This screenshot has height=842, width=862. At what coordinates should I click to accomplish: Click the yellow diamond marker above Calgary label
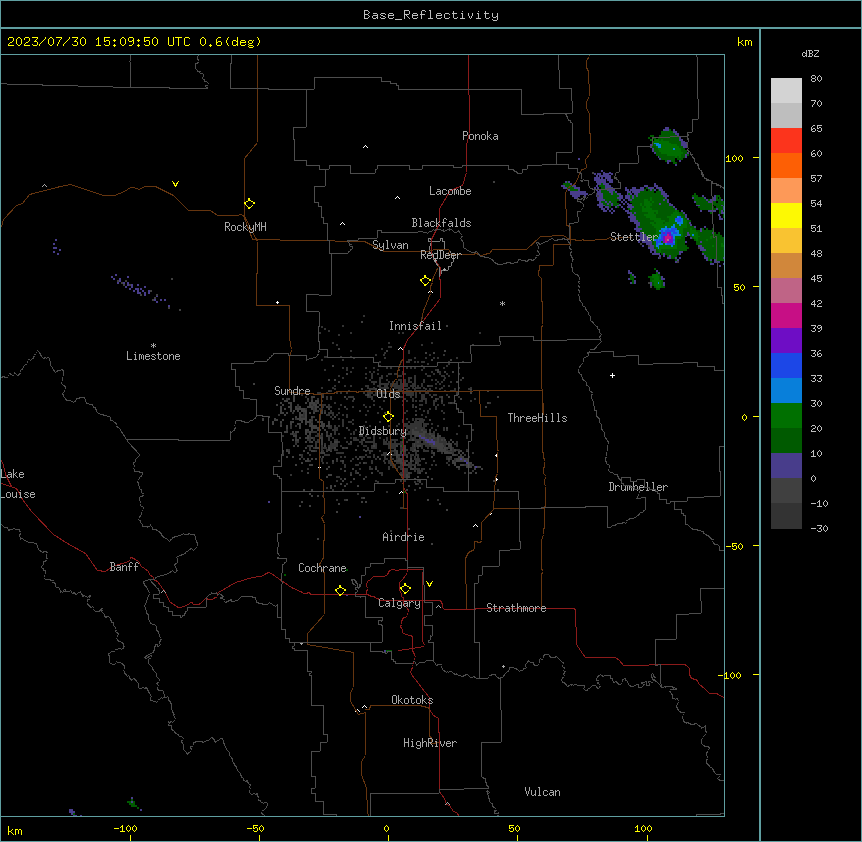click(x=405, y=589)
